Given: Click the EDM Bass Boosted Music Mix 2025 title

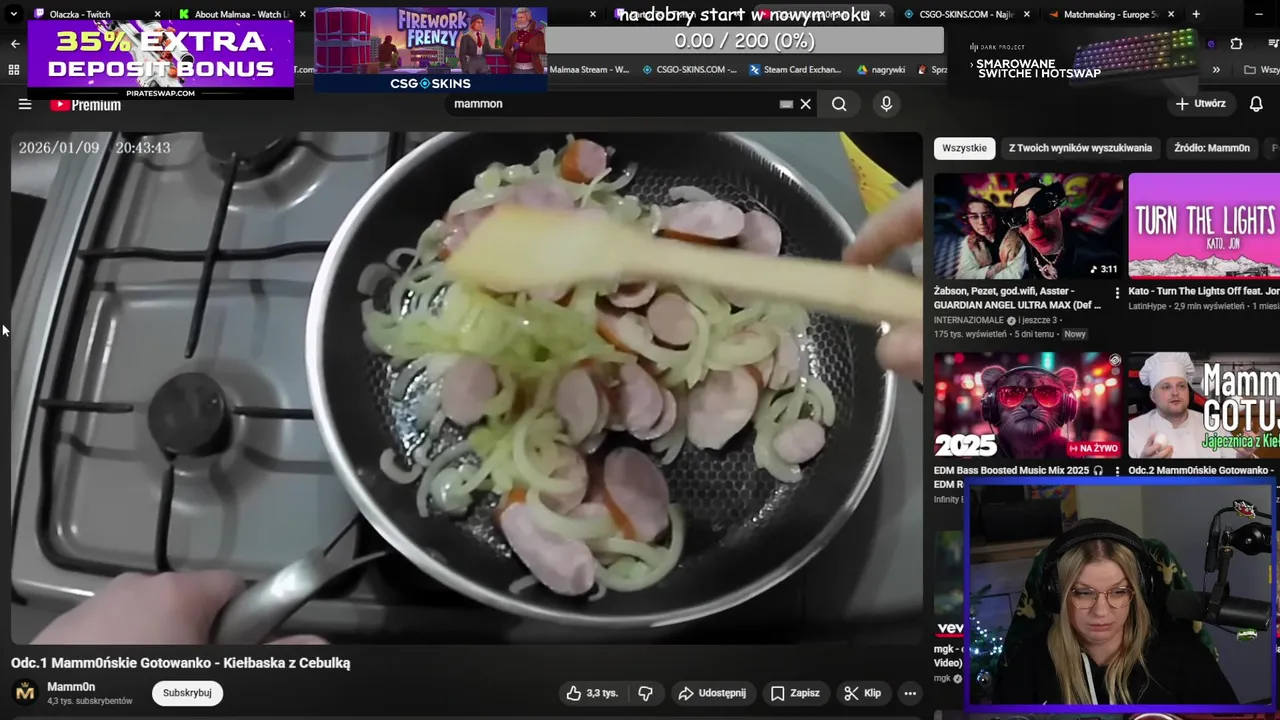Looking at the screenshot, I should coord(1018,470).
